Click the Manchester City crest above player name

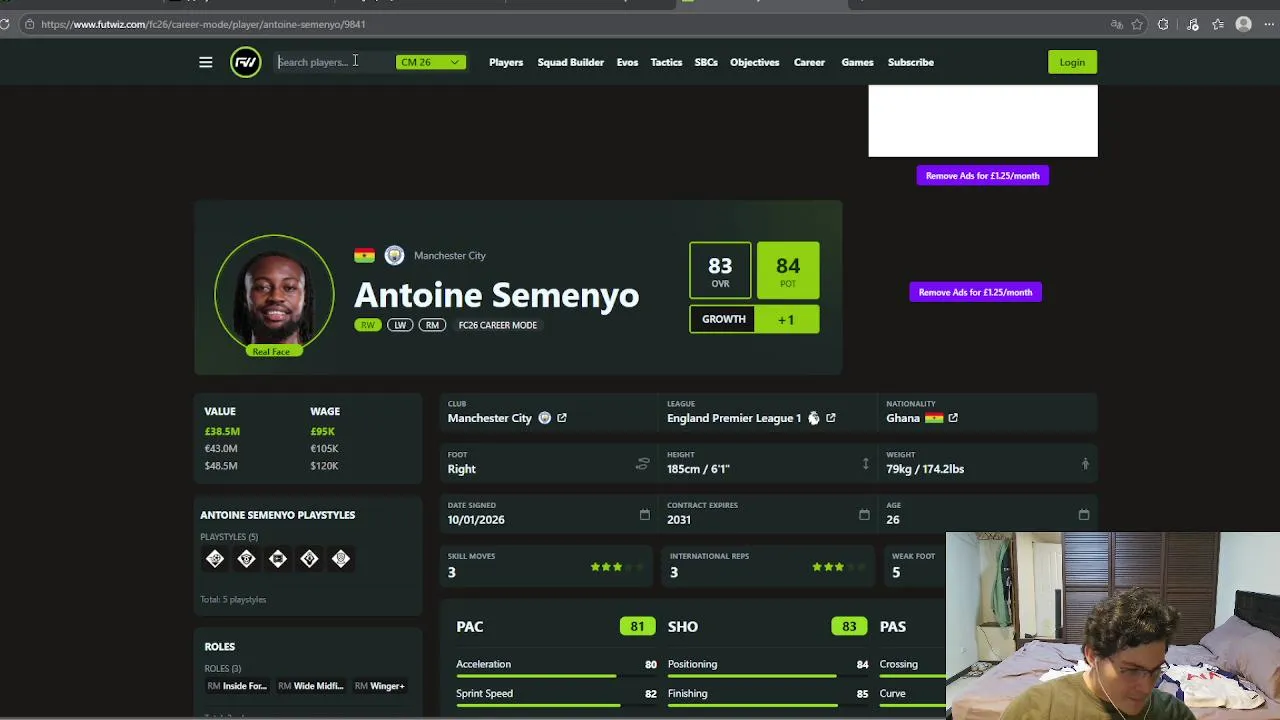tap(394, 255)
